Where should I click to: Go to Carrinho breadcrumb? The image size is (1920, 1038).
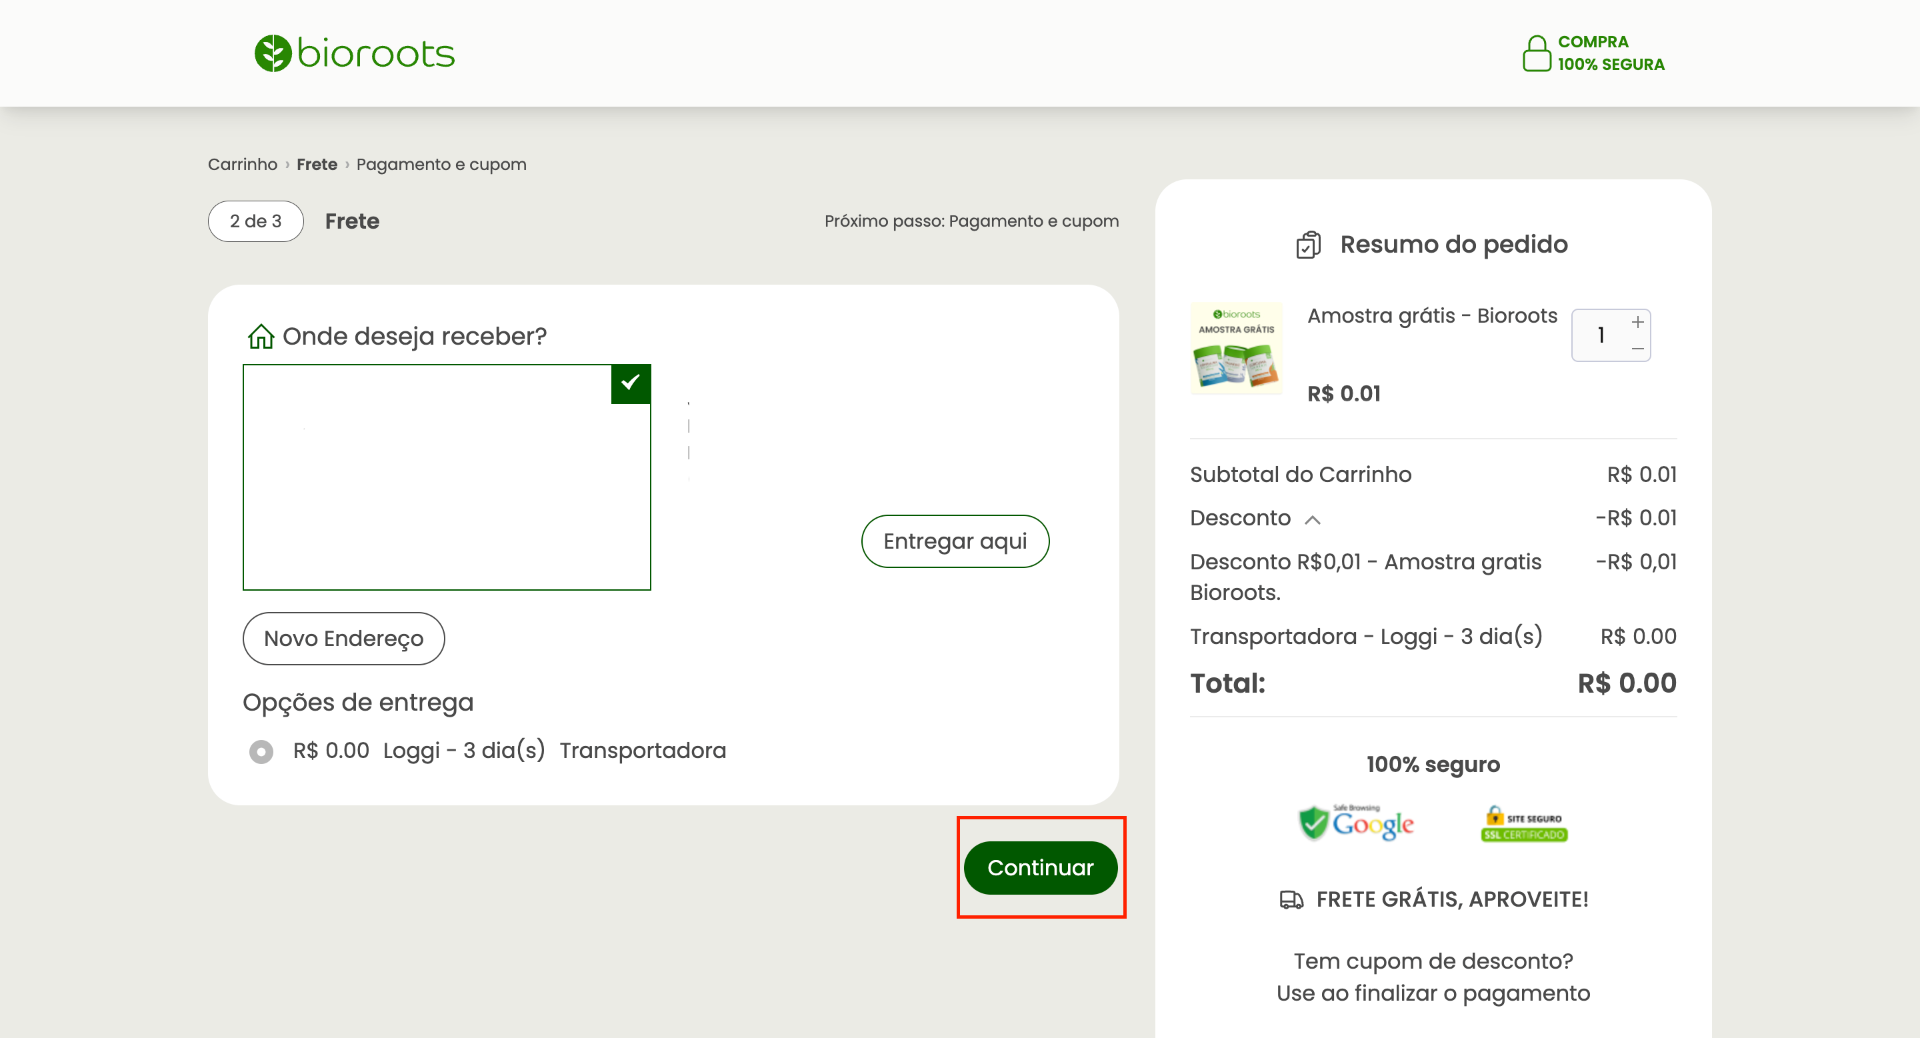click(243, 164)
